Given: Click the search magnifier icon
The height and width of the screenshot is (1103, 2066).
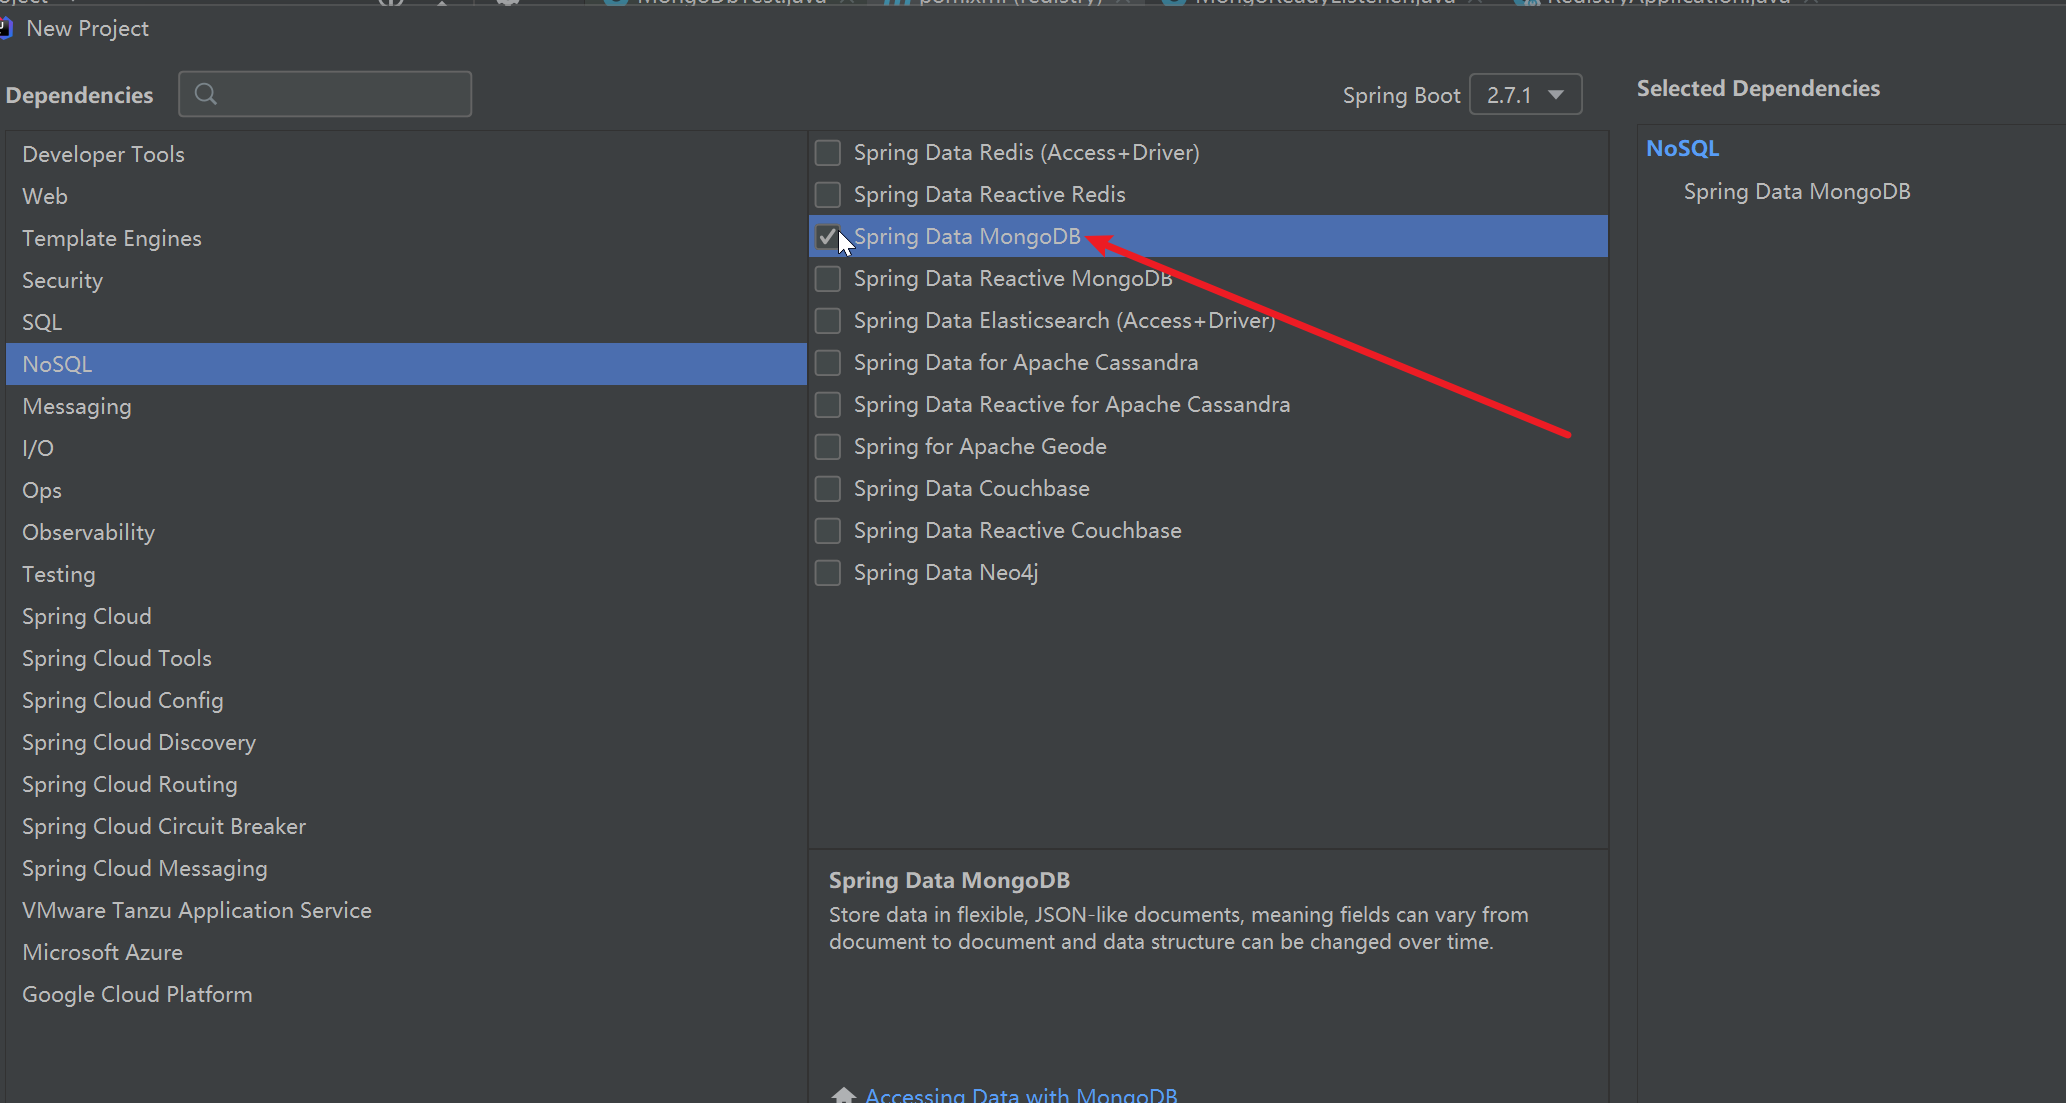Looking at the screenshot, I should 206,94.
